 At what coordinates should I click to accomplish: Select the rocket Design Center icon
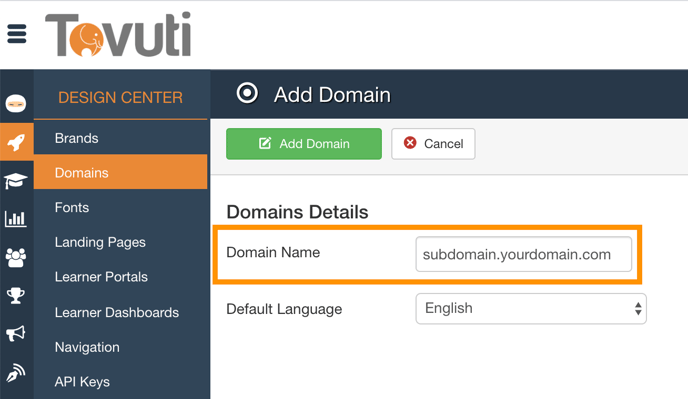(x=16, y=142)
